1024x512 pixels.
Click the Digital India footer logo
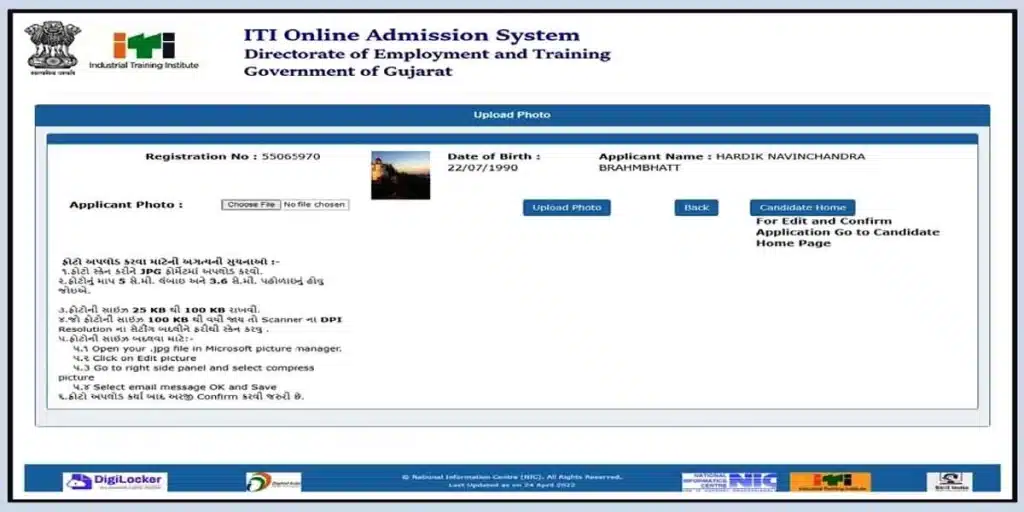point(273,482)
